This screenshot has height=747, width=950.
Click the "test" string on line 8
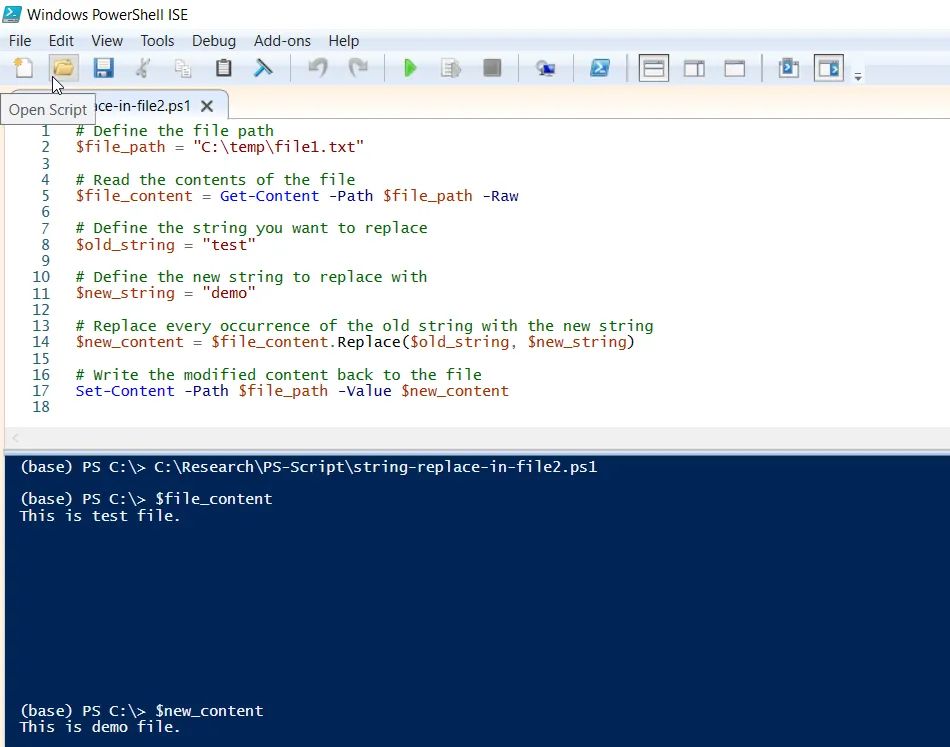click(229, 245)
